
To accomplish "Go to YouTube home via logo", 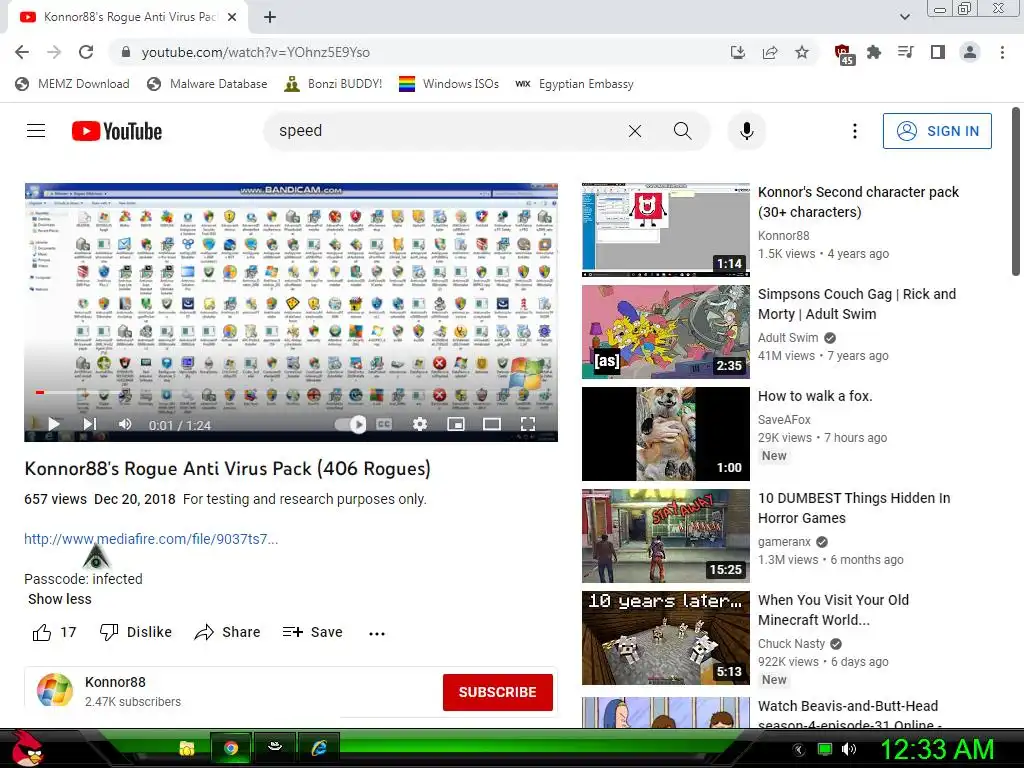I will pyautogui.click(x=117, y=131).
